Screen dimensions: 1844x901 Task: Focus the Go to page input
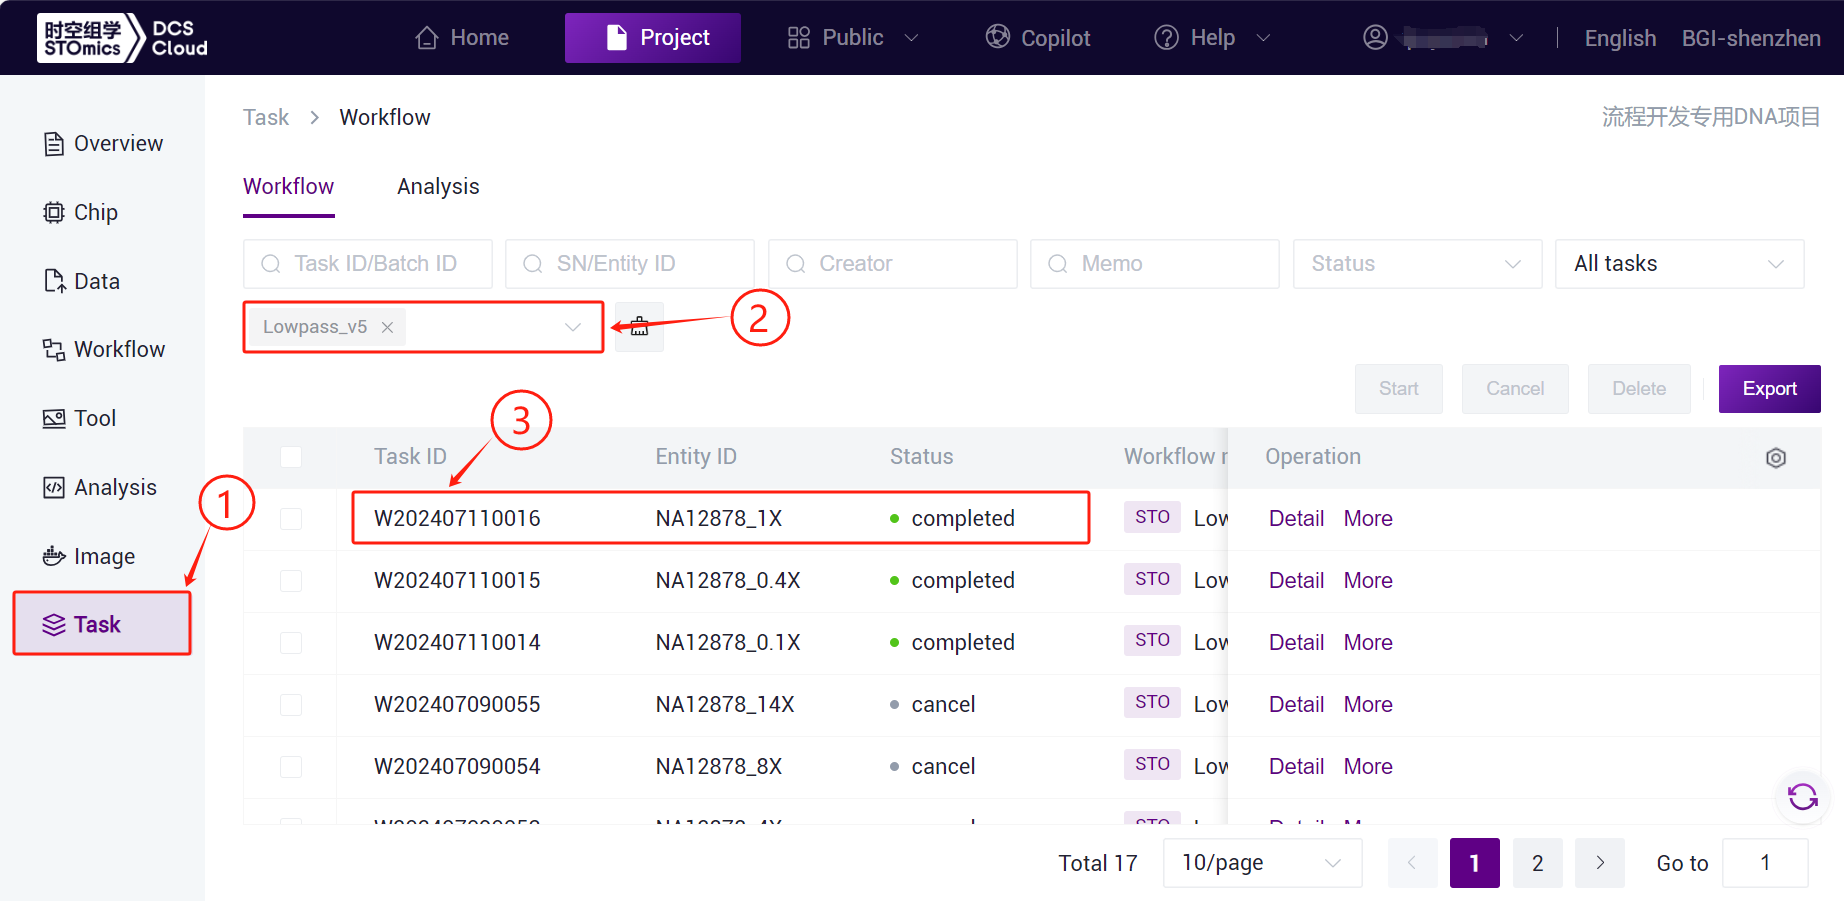1765,863
